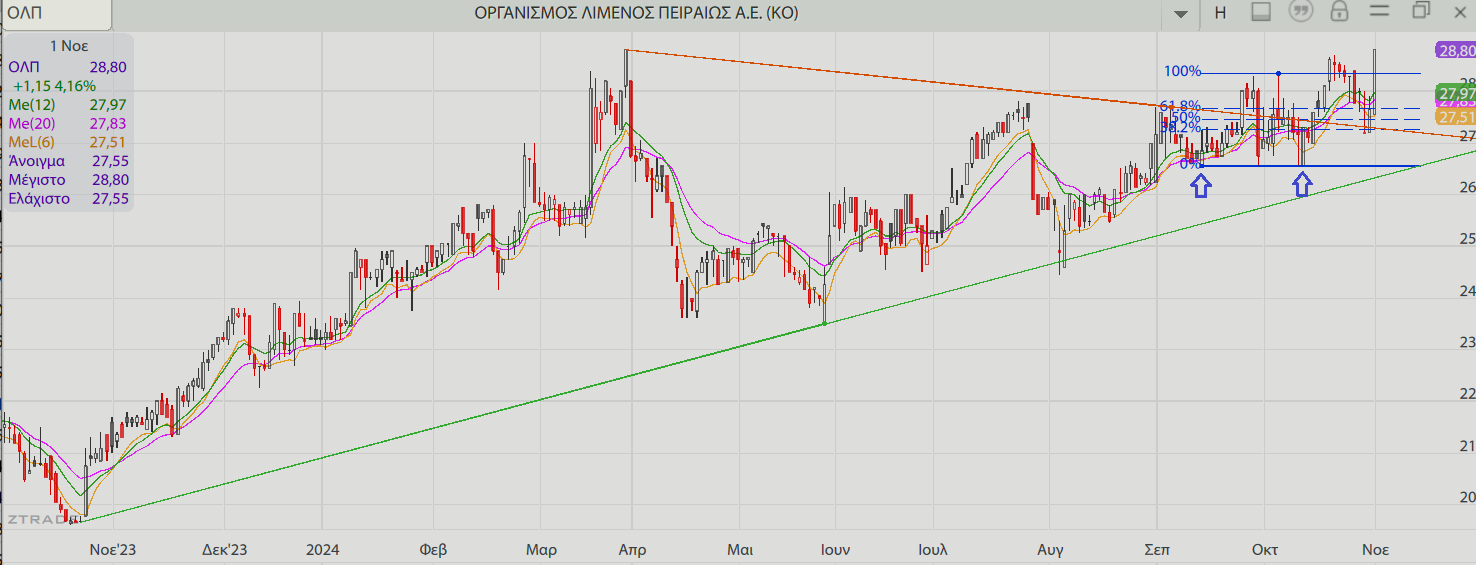Click the Σεπ date axis label
Screen dimensions: 1476x565
coord(1156,549)
